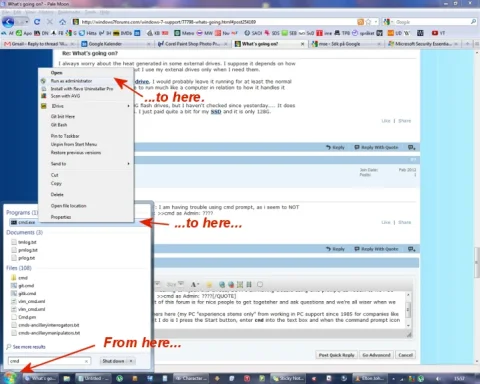Click the SSD link in the post
480x384 pixels.
(x=216, y=112)
